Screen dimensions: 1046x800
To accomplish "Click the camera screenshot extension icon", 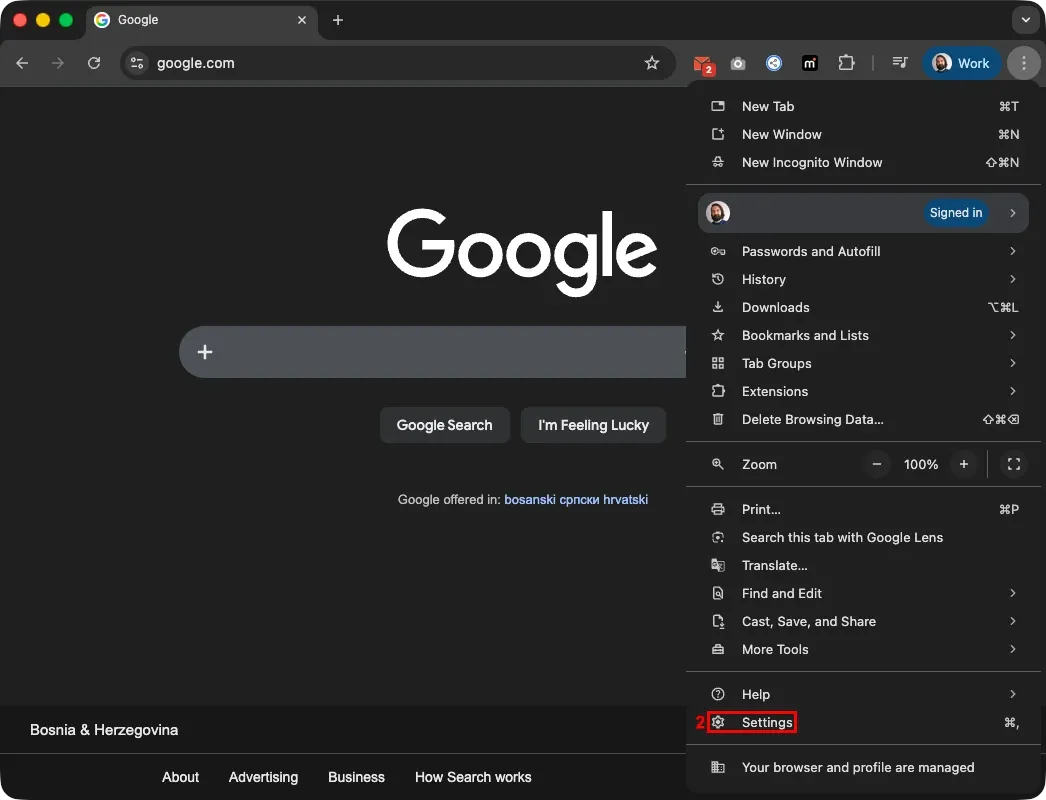I will 738,63.
